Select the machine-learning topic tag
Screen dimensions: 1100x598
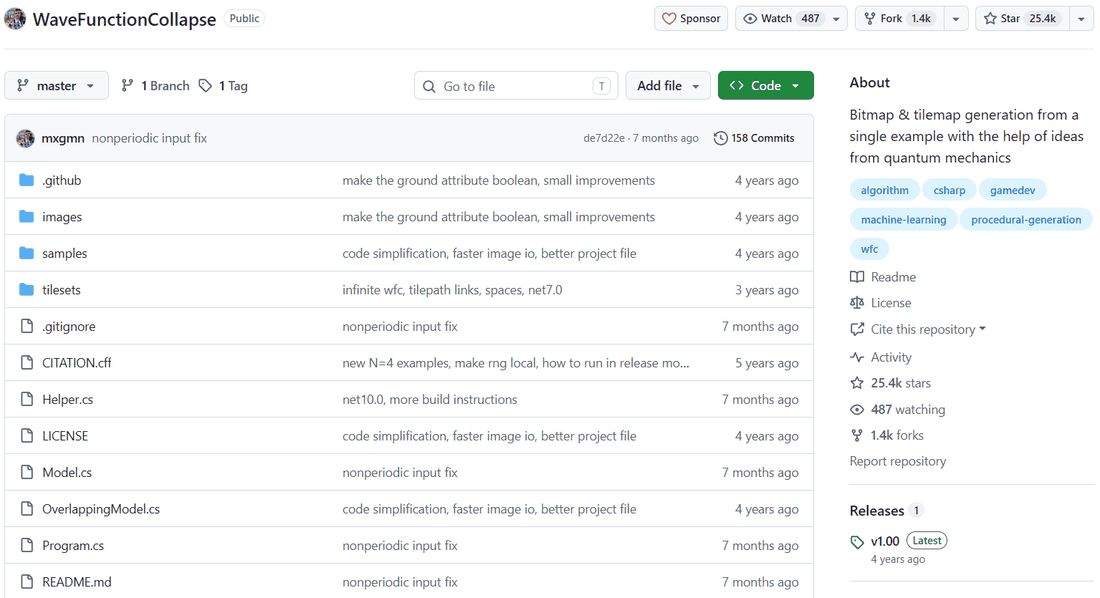(904, 220)
